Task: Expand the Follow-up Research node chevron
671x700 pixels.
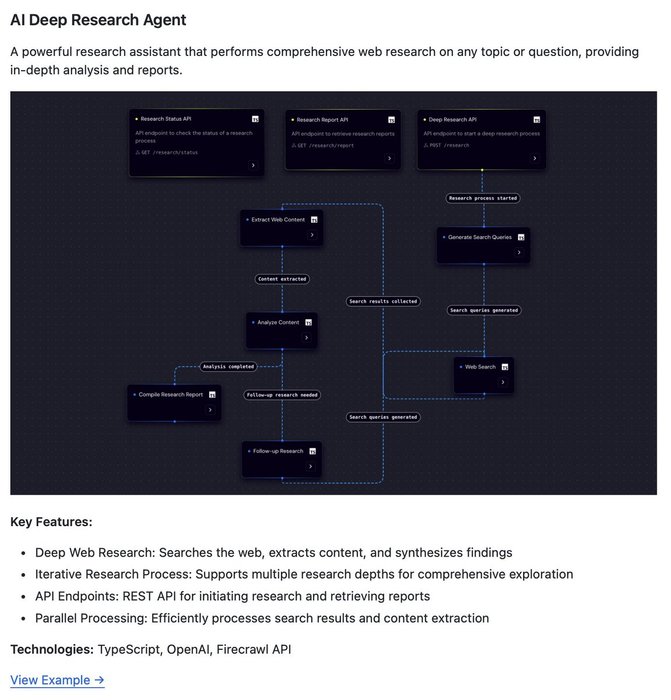Action: coord(310,467)
